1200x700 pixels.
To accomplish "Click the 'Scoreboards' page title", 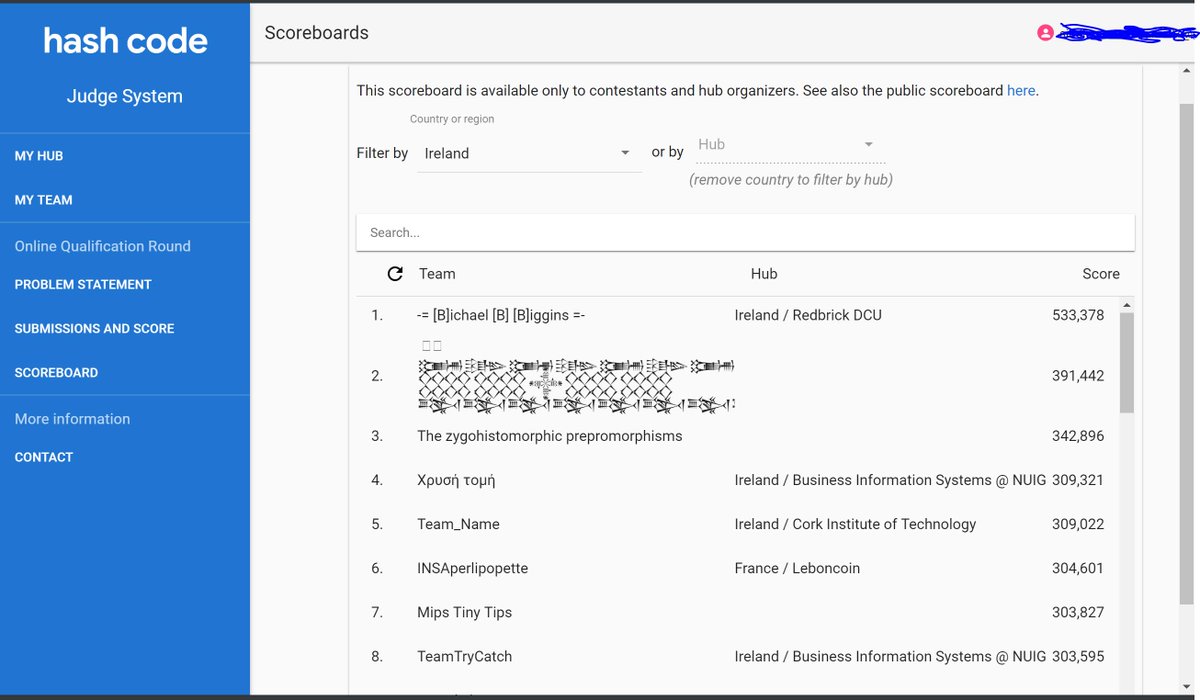I will tap(316, 33).
